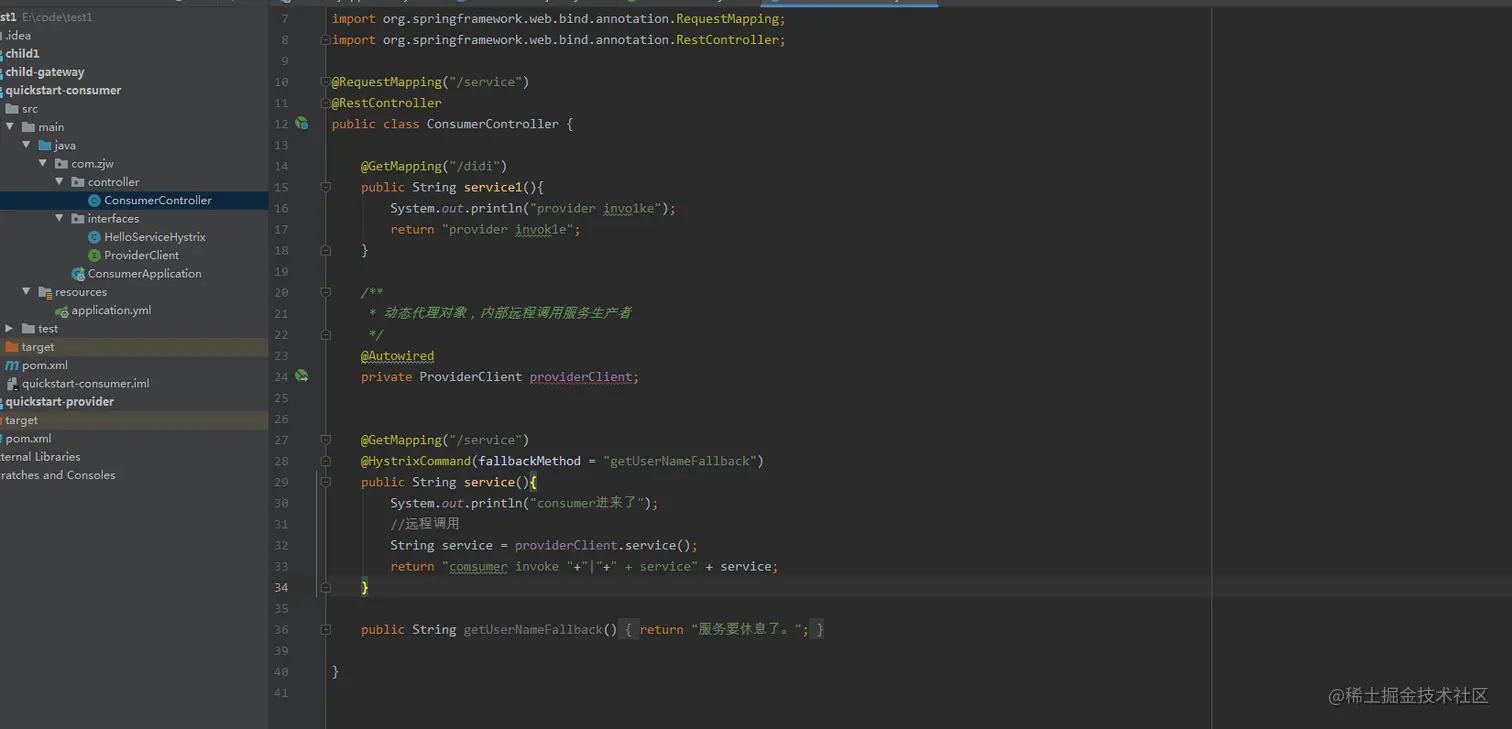The height and width of the screenshot is (729, 1512).
Task: Fold the Javadoc comment at line 20
Action: tap(325, 292)
